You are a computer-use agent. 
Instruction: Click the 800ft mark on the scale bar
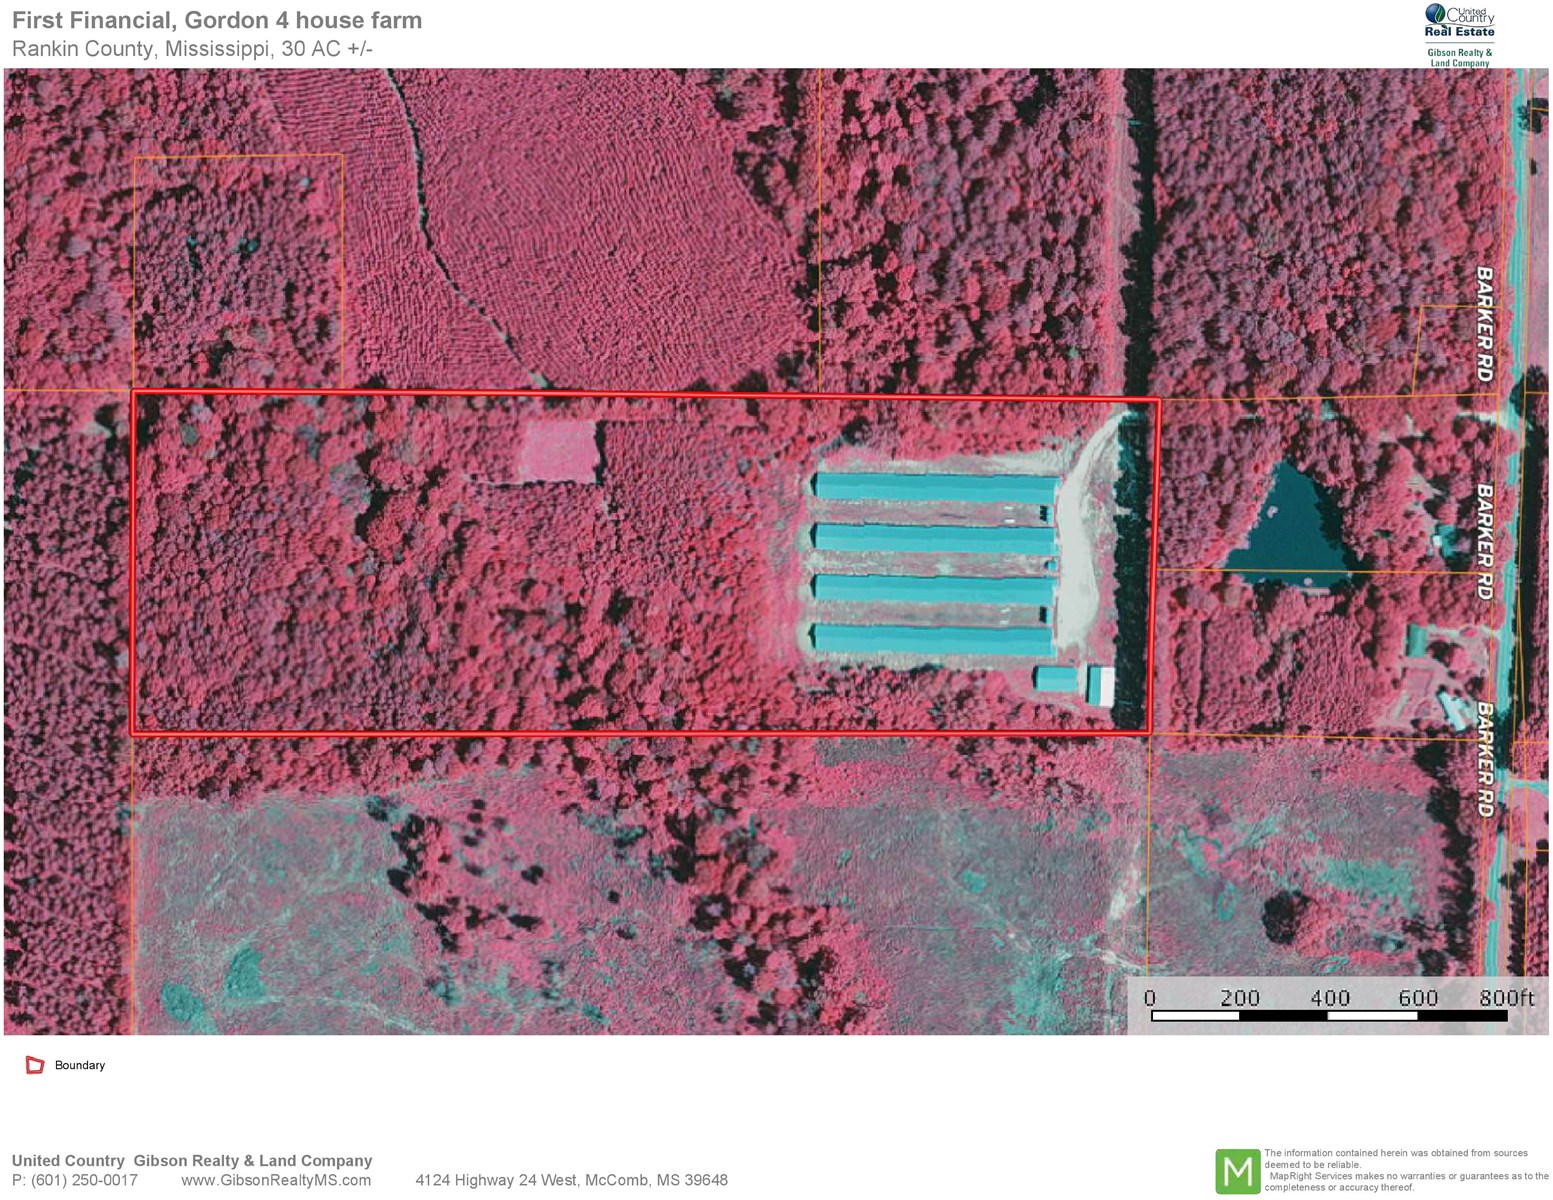[x=1506, y=998]
